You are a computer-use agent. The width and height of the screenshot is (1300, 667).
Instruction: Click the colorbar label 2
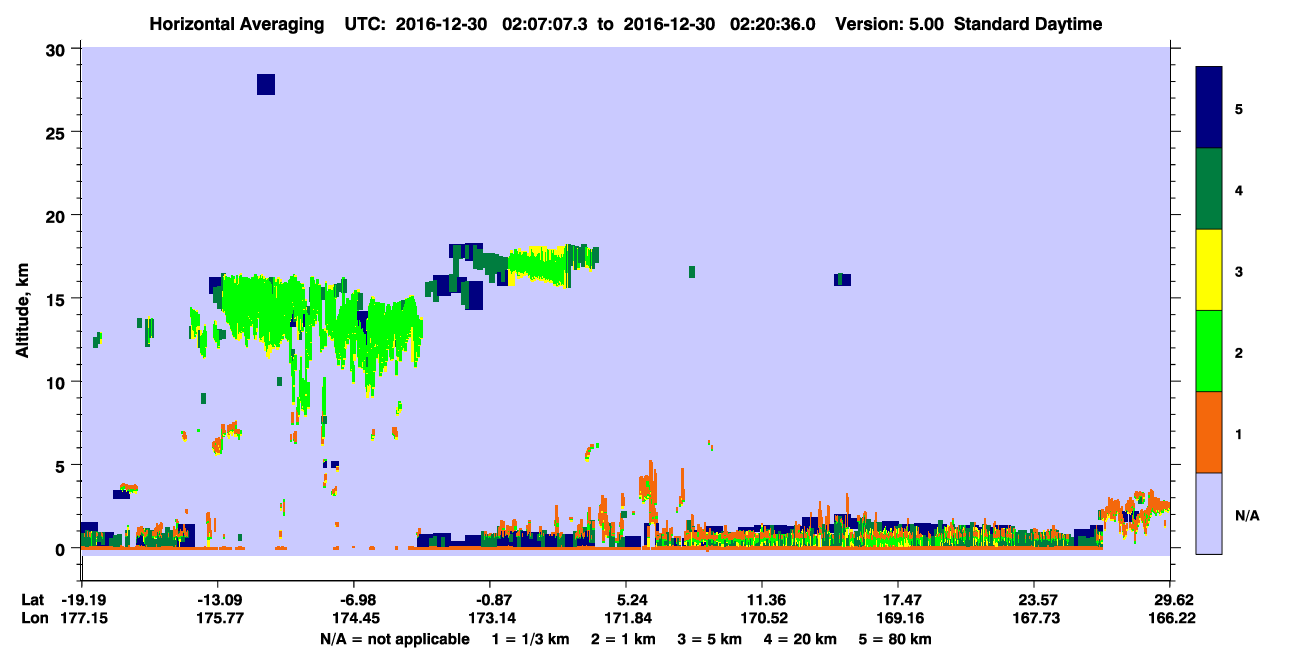click(x=1238, y=352)
